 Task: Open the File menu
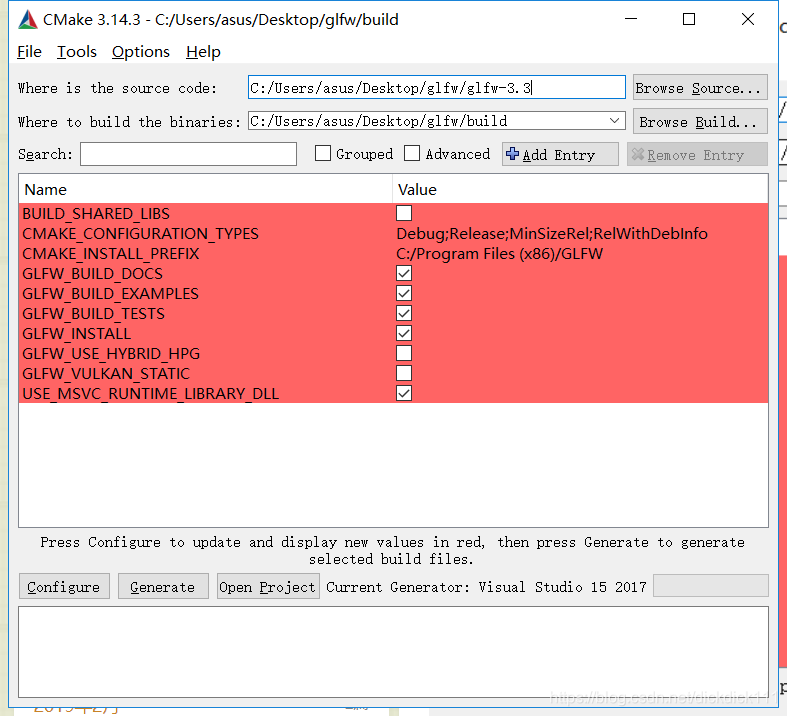tap(29, 52)
